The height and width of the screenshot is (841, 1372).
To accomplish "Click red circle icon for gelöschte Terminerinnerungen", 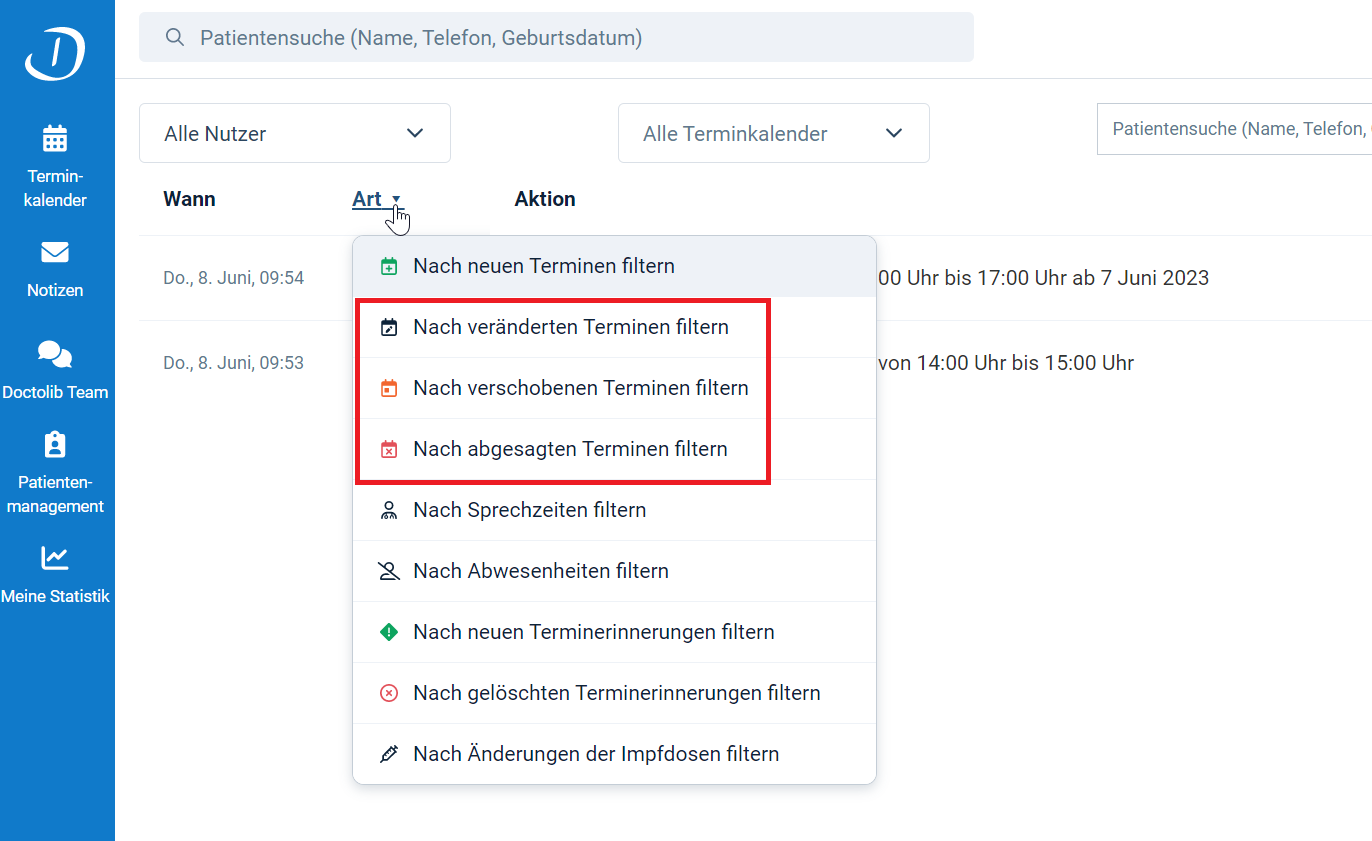I will [x=389, y=693].
